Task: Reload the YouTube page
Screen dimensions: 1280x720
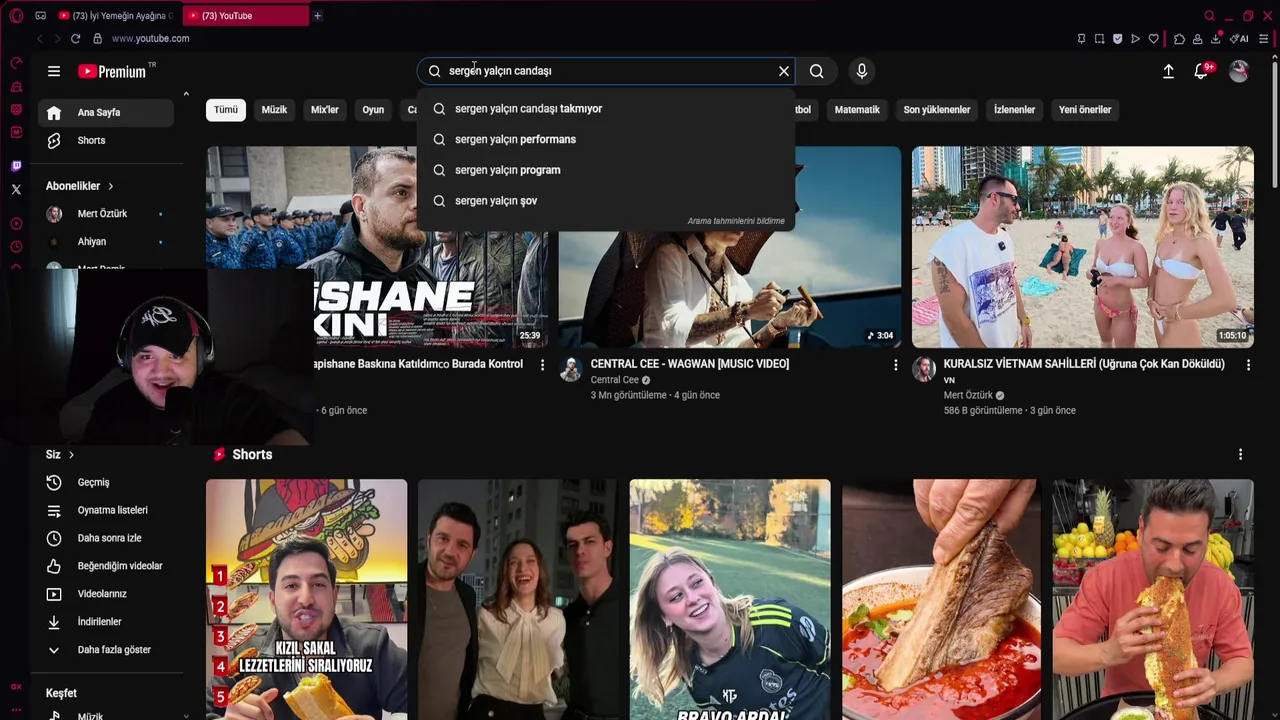Action: click(75, 38)
